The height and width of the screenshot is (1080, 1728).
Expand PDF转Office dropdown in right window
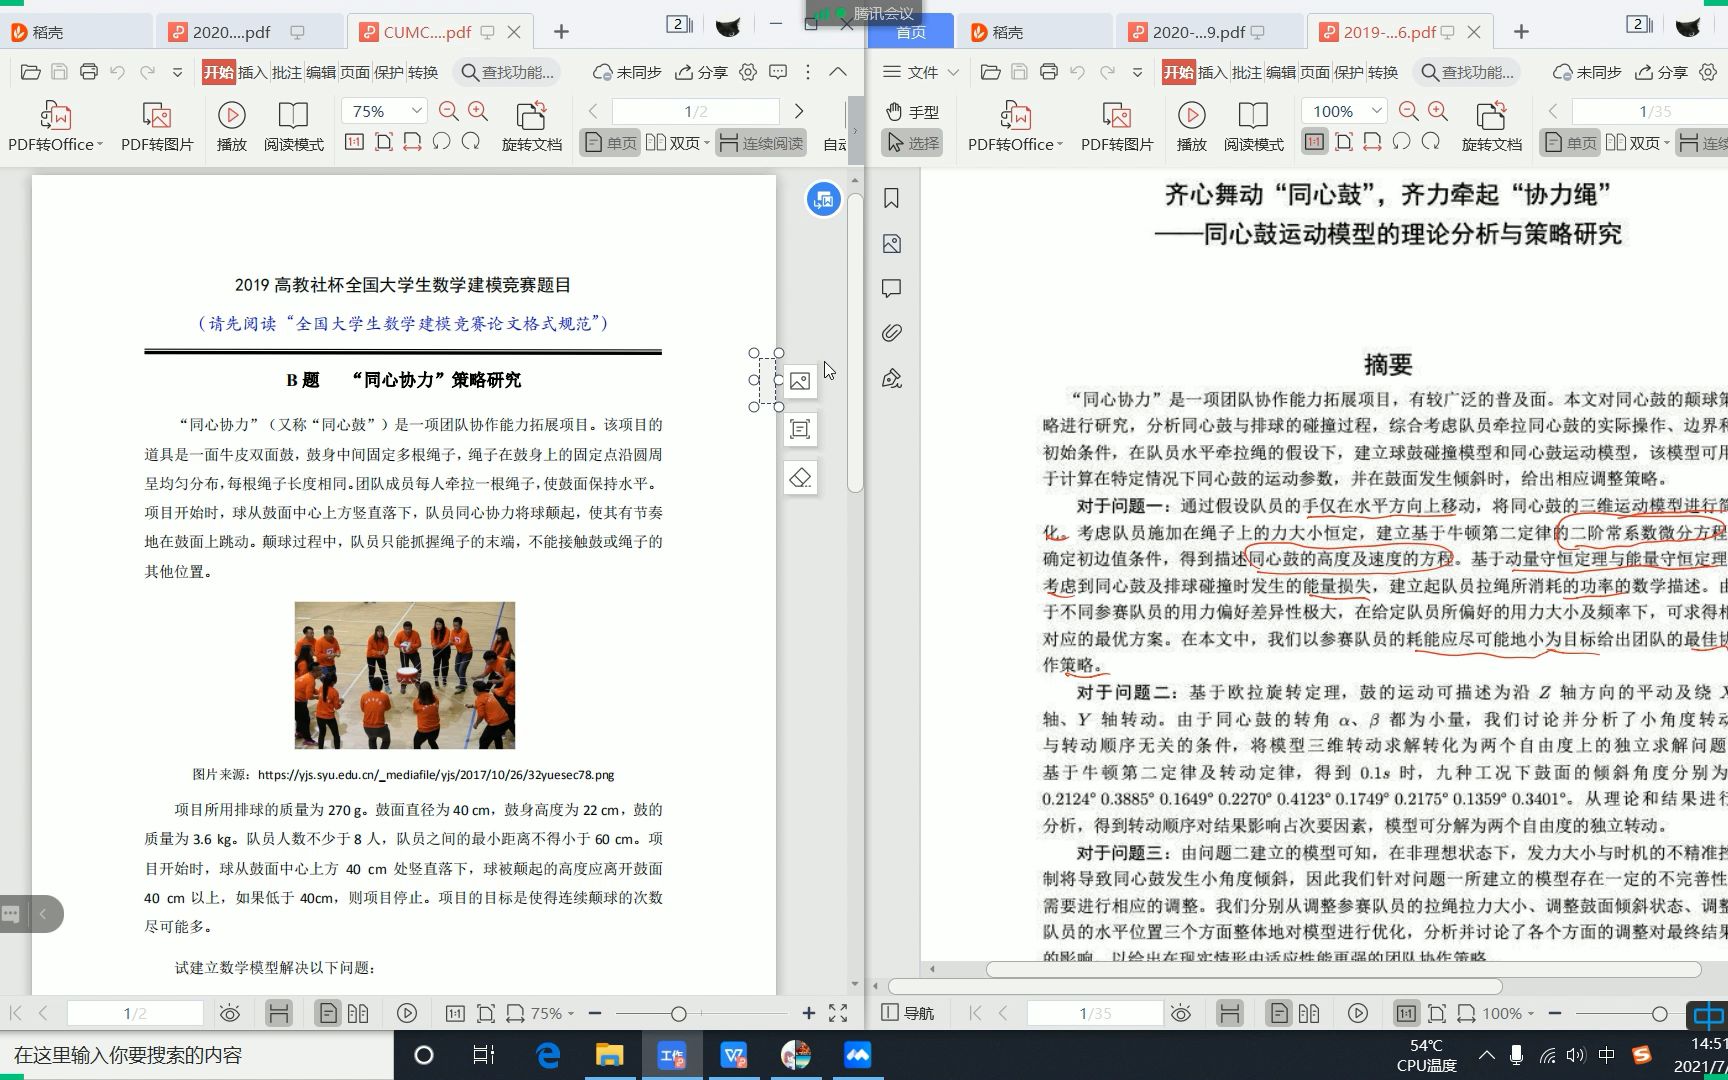1060,145
